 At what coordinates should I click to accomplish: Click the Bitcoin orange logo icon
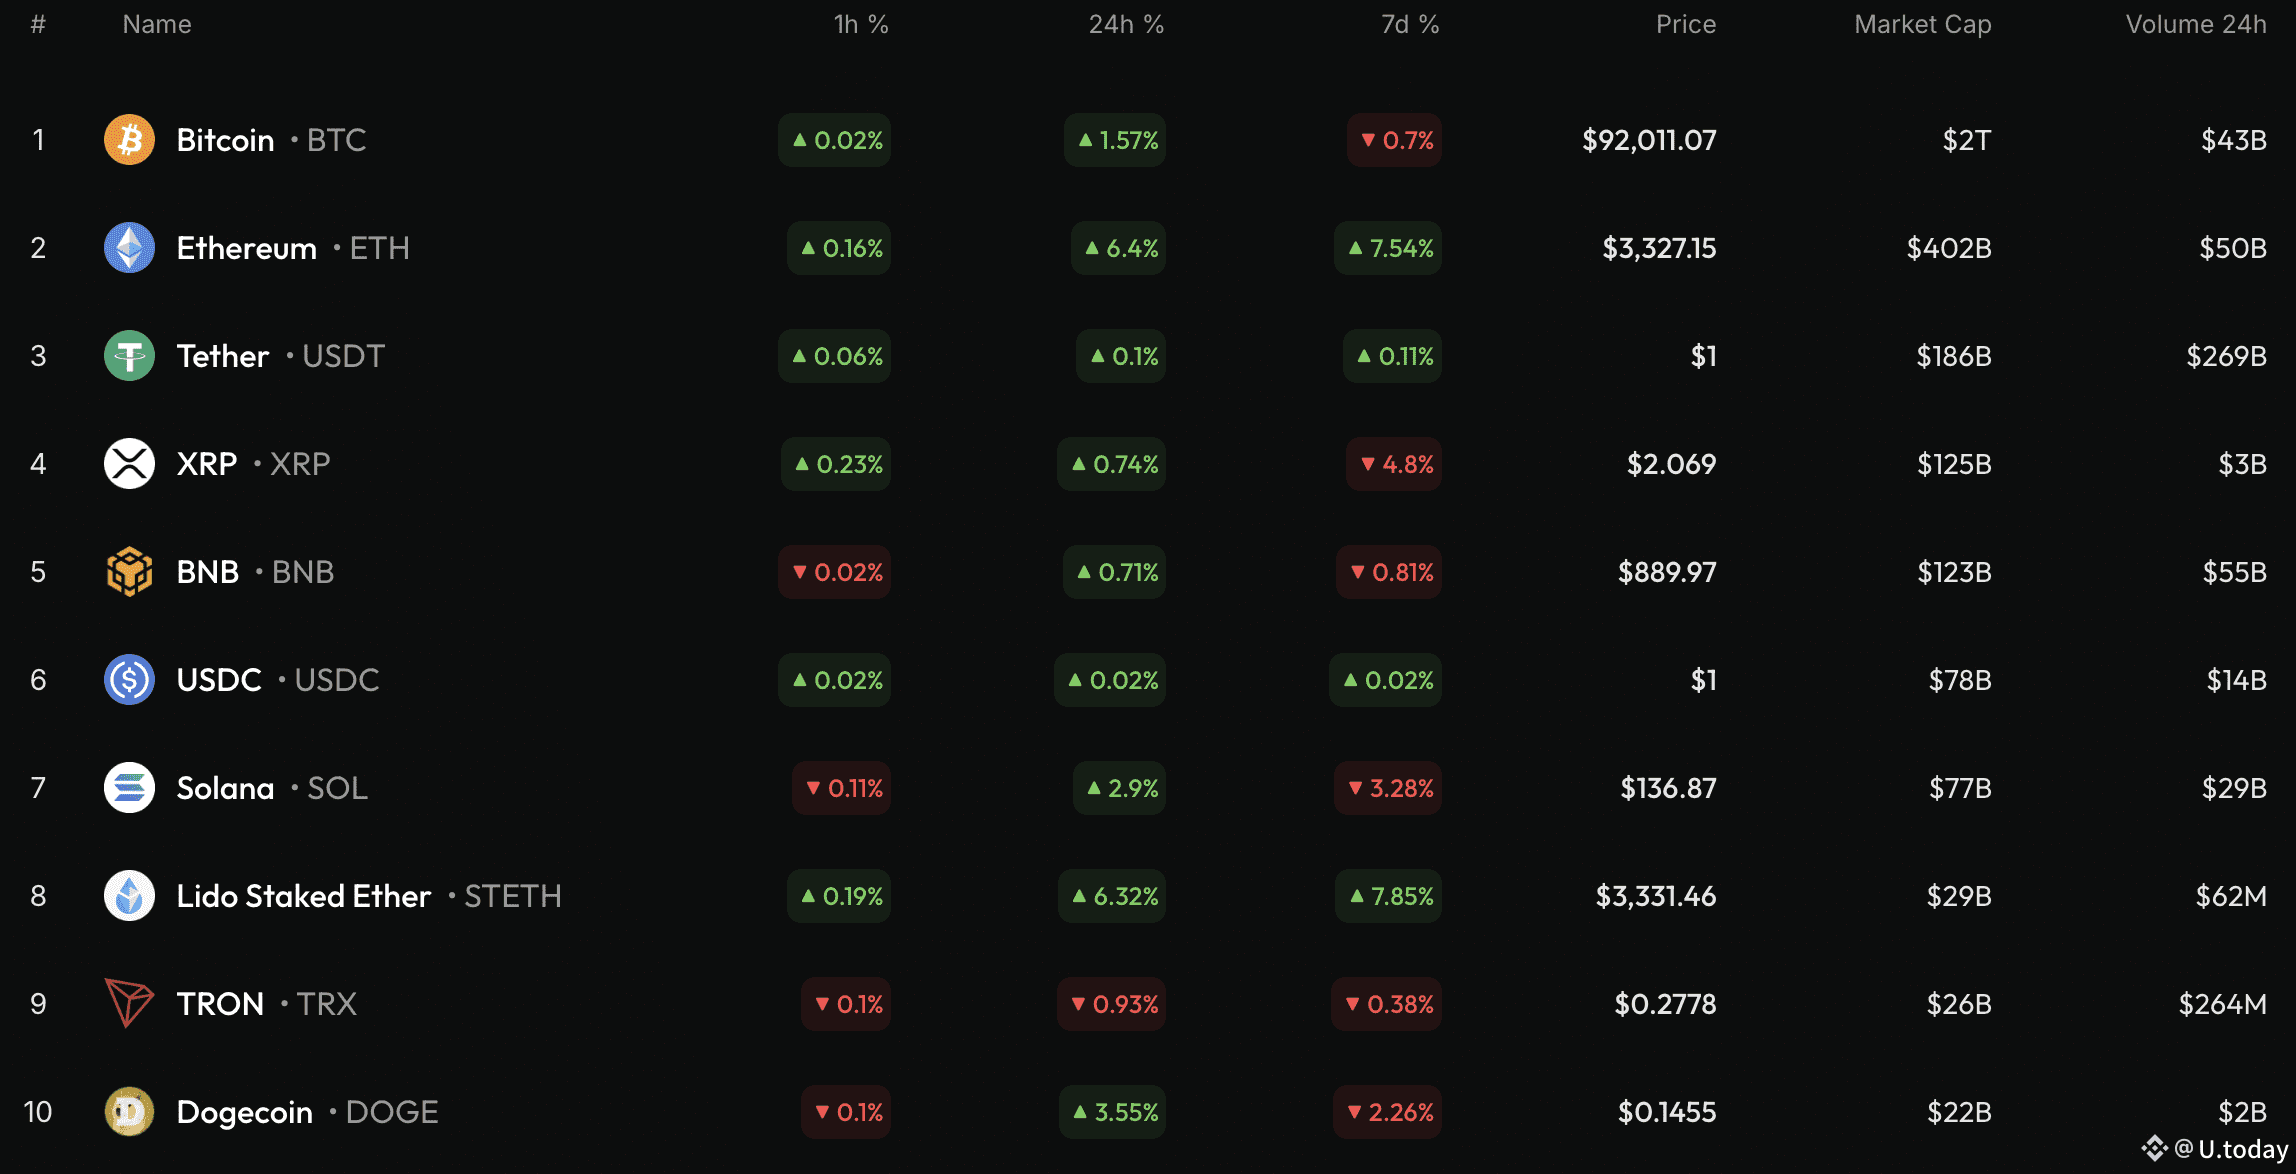[x=129, y=140]
